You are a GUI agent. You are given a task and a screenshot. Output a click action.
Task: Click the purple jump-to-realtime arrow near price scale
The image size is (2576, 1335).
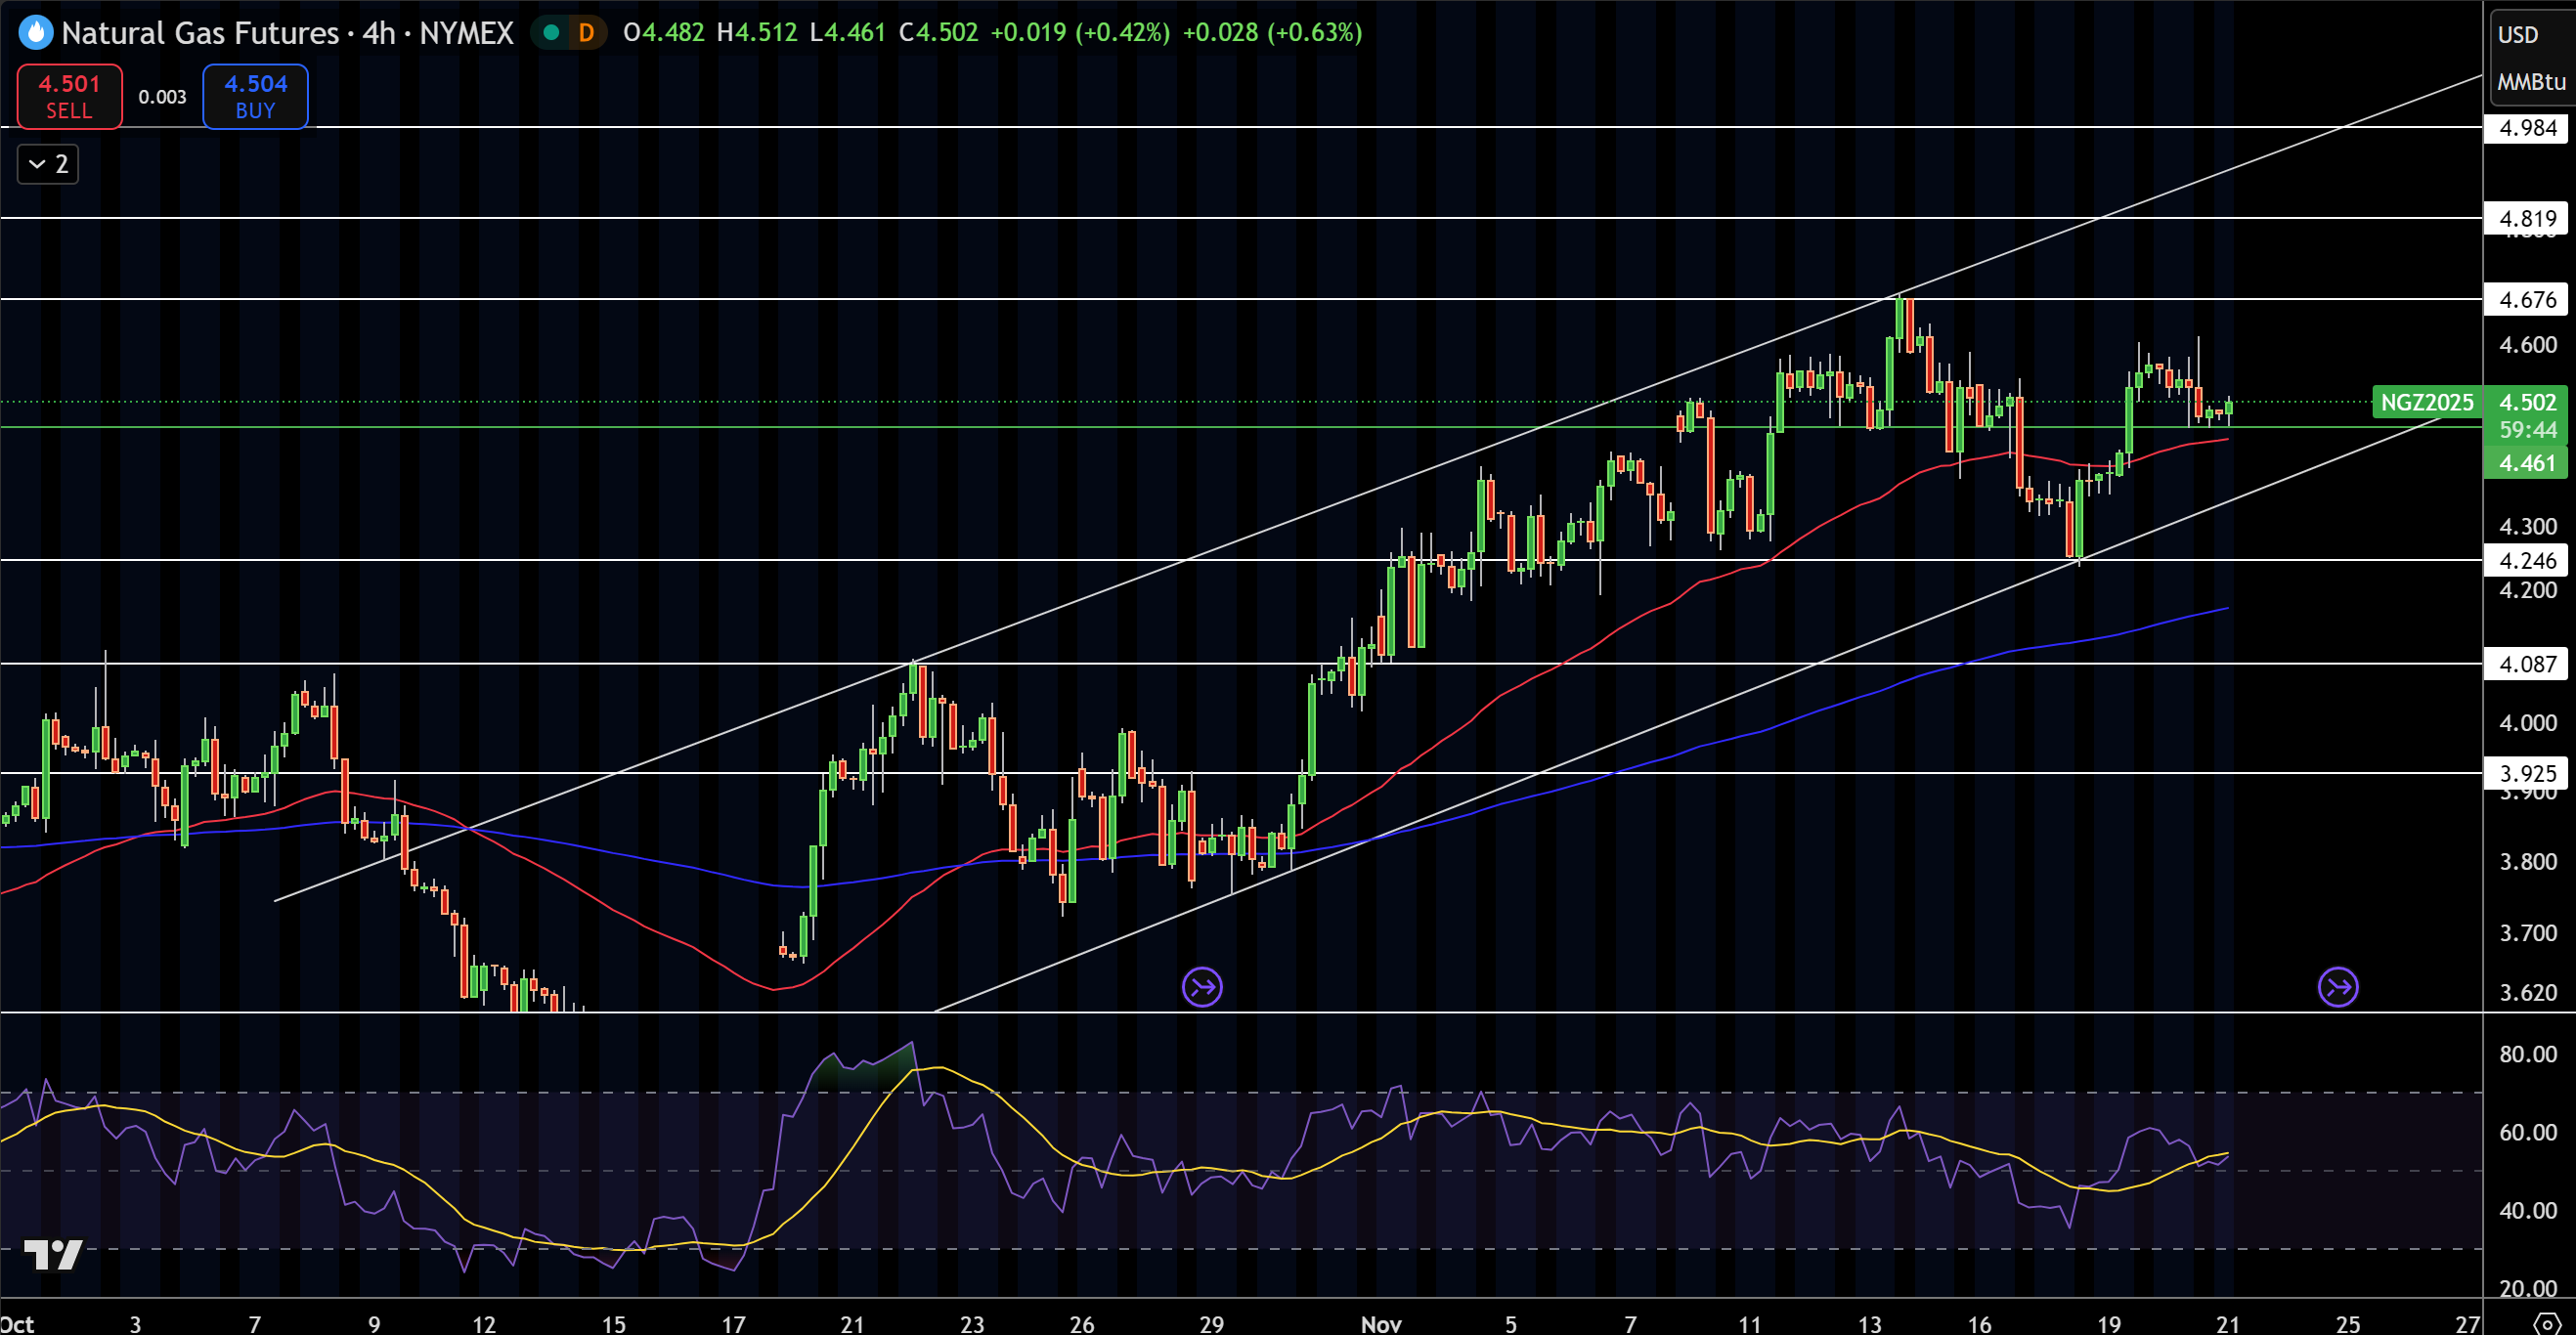[x=2339, y=987]
